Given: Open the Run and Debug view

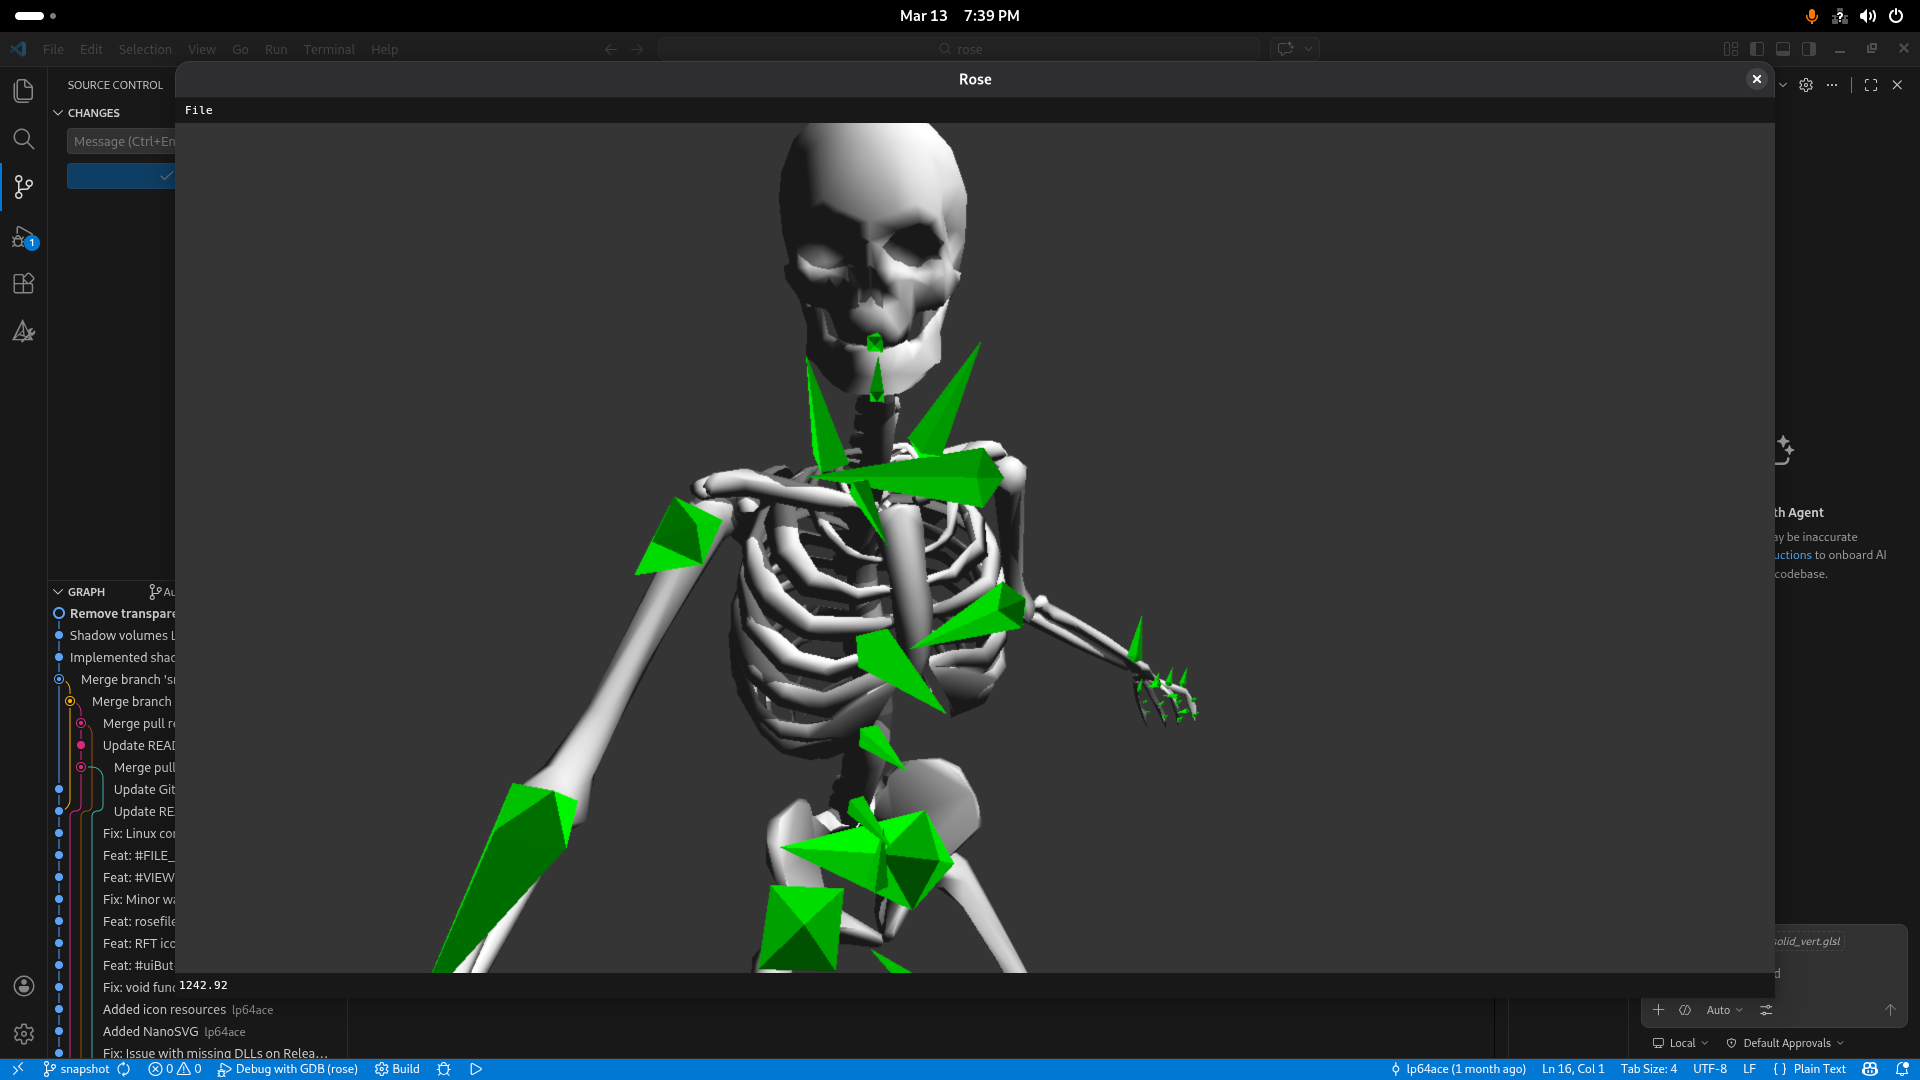Looking at the screenshot, I should (x=23, y=238).
